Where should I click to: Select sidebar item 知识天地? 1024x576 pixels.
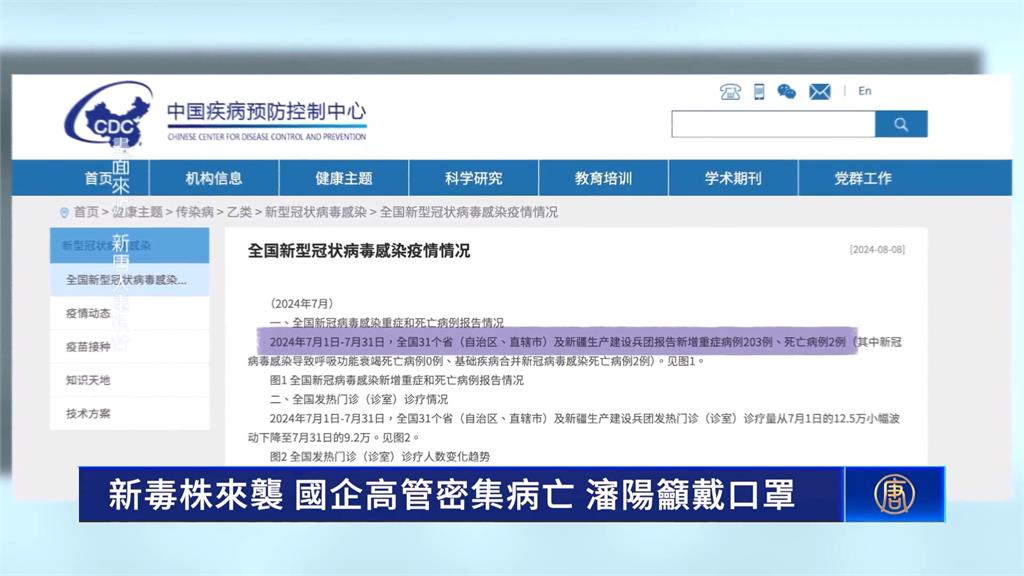129,380
